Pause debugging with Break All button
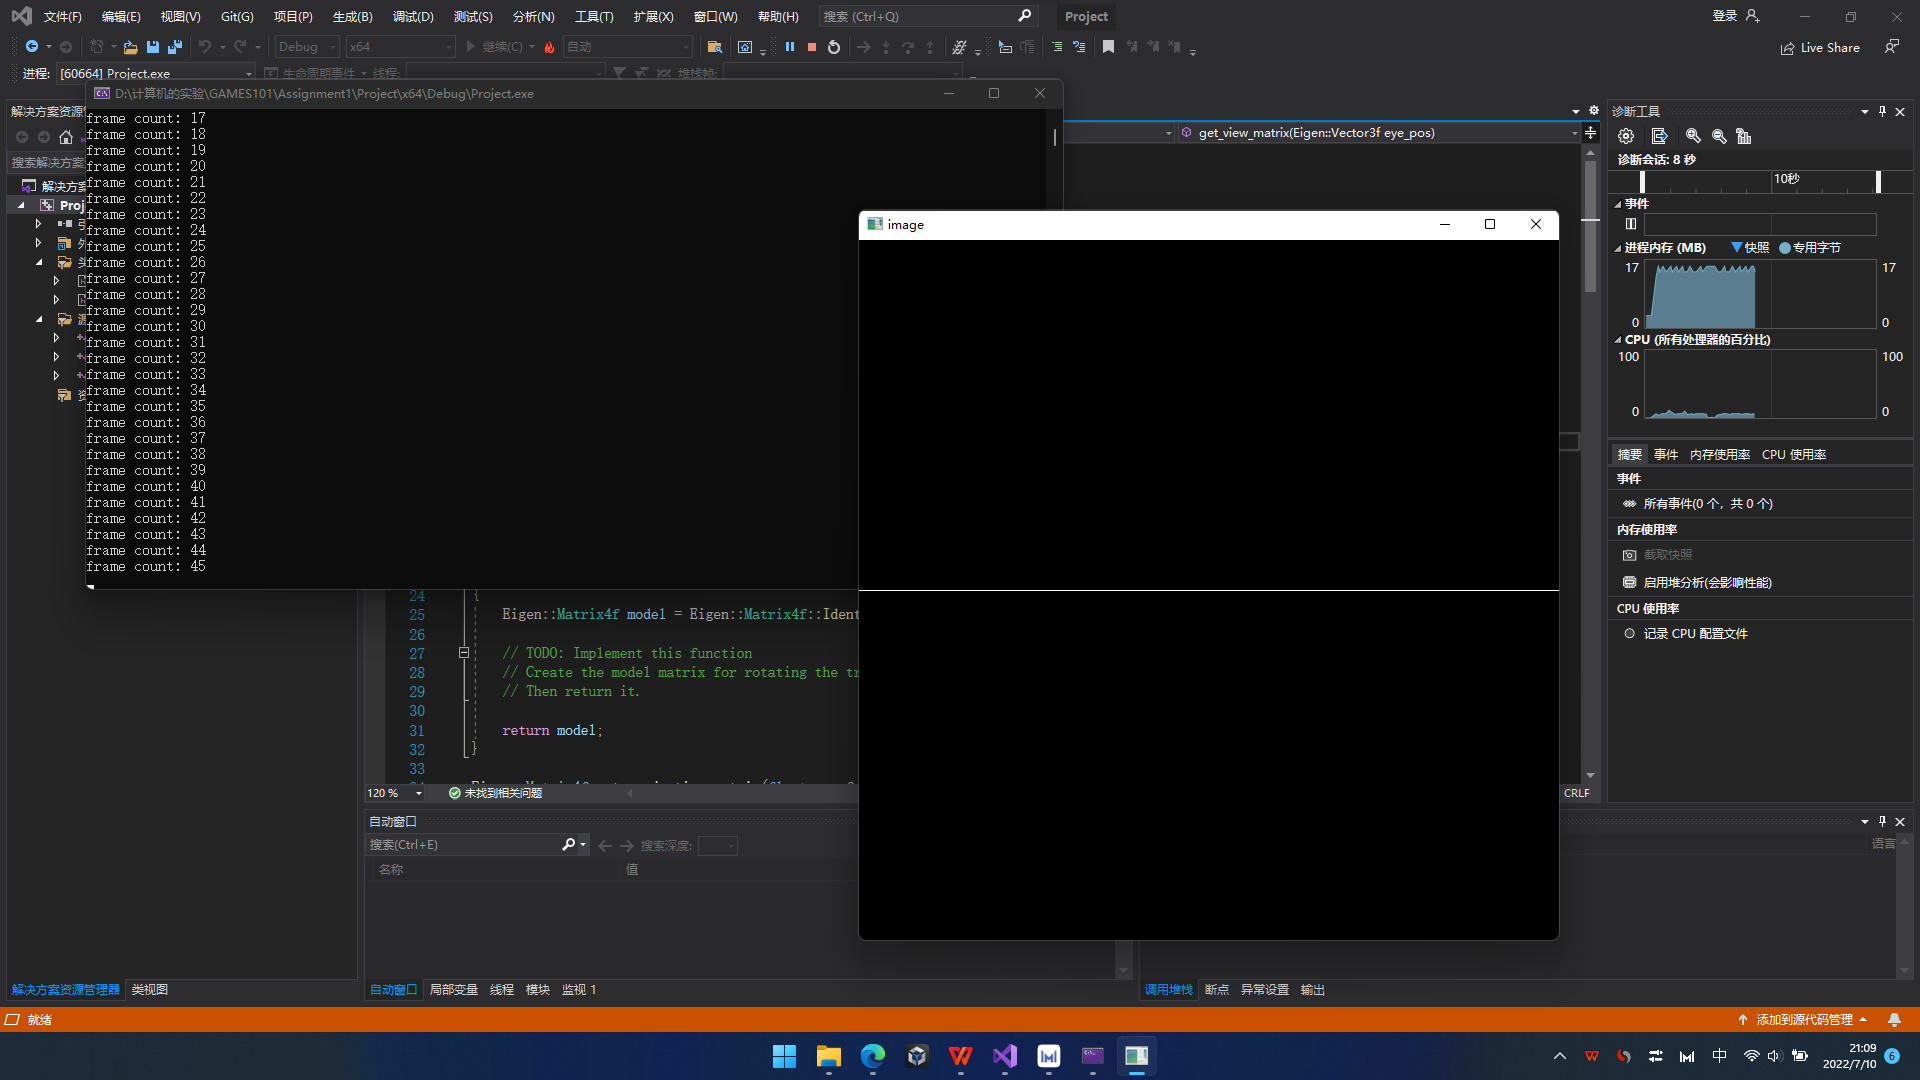 790,47
